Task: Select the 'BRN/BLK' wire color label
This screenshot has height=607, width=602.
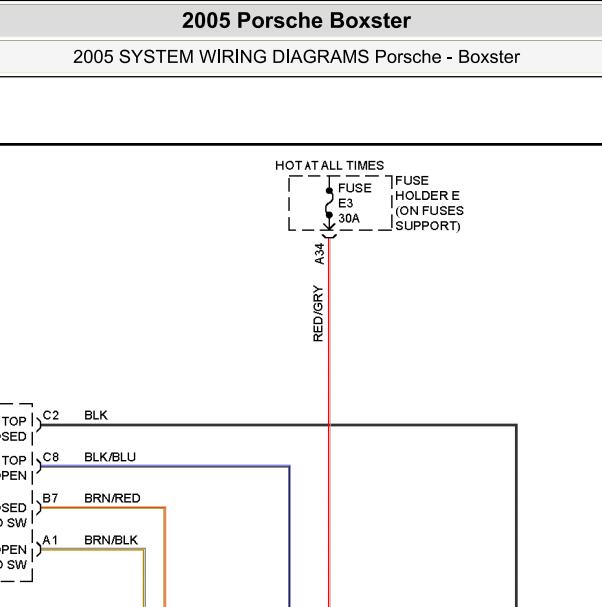Action: [111, 540]
